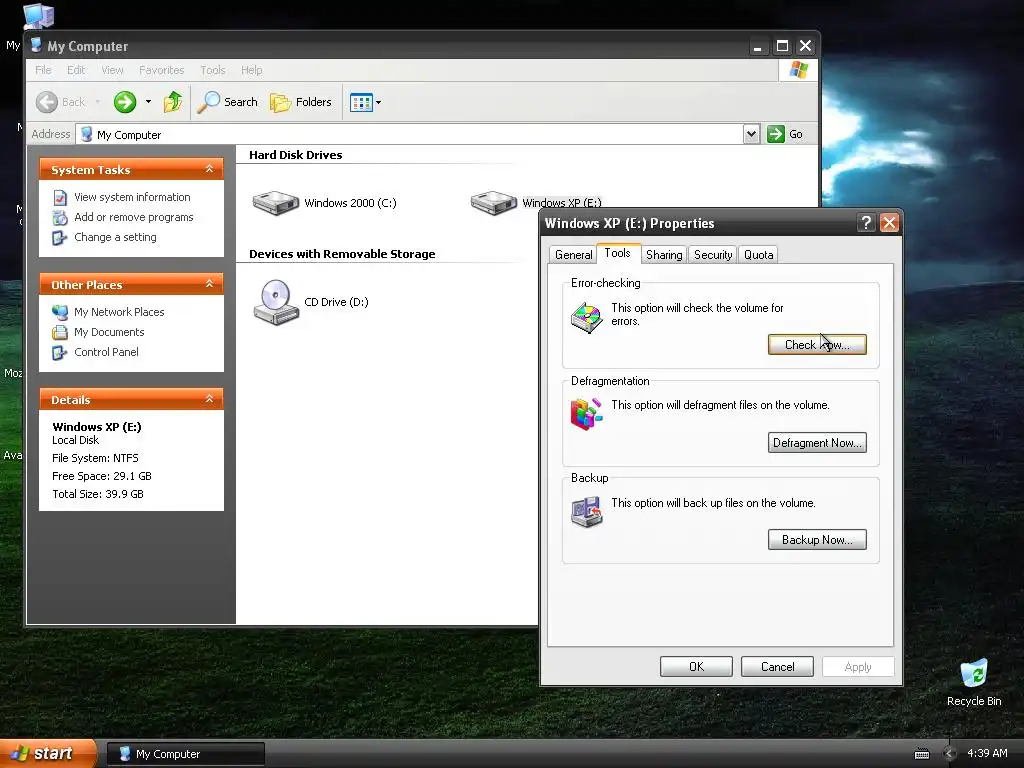This screenshot has height=768, width=1024.
Task: Switch to the Sharing tab
Action: [664, 255]
